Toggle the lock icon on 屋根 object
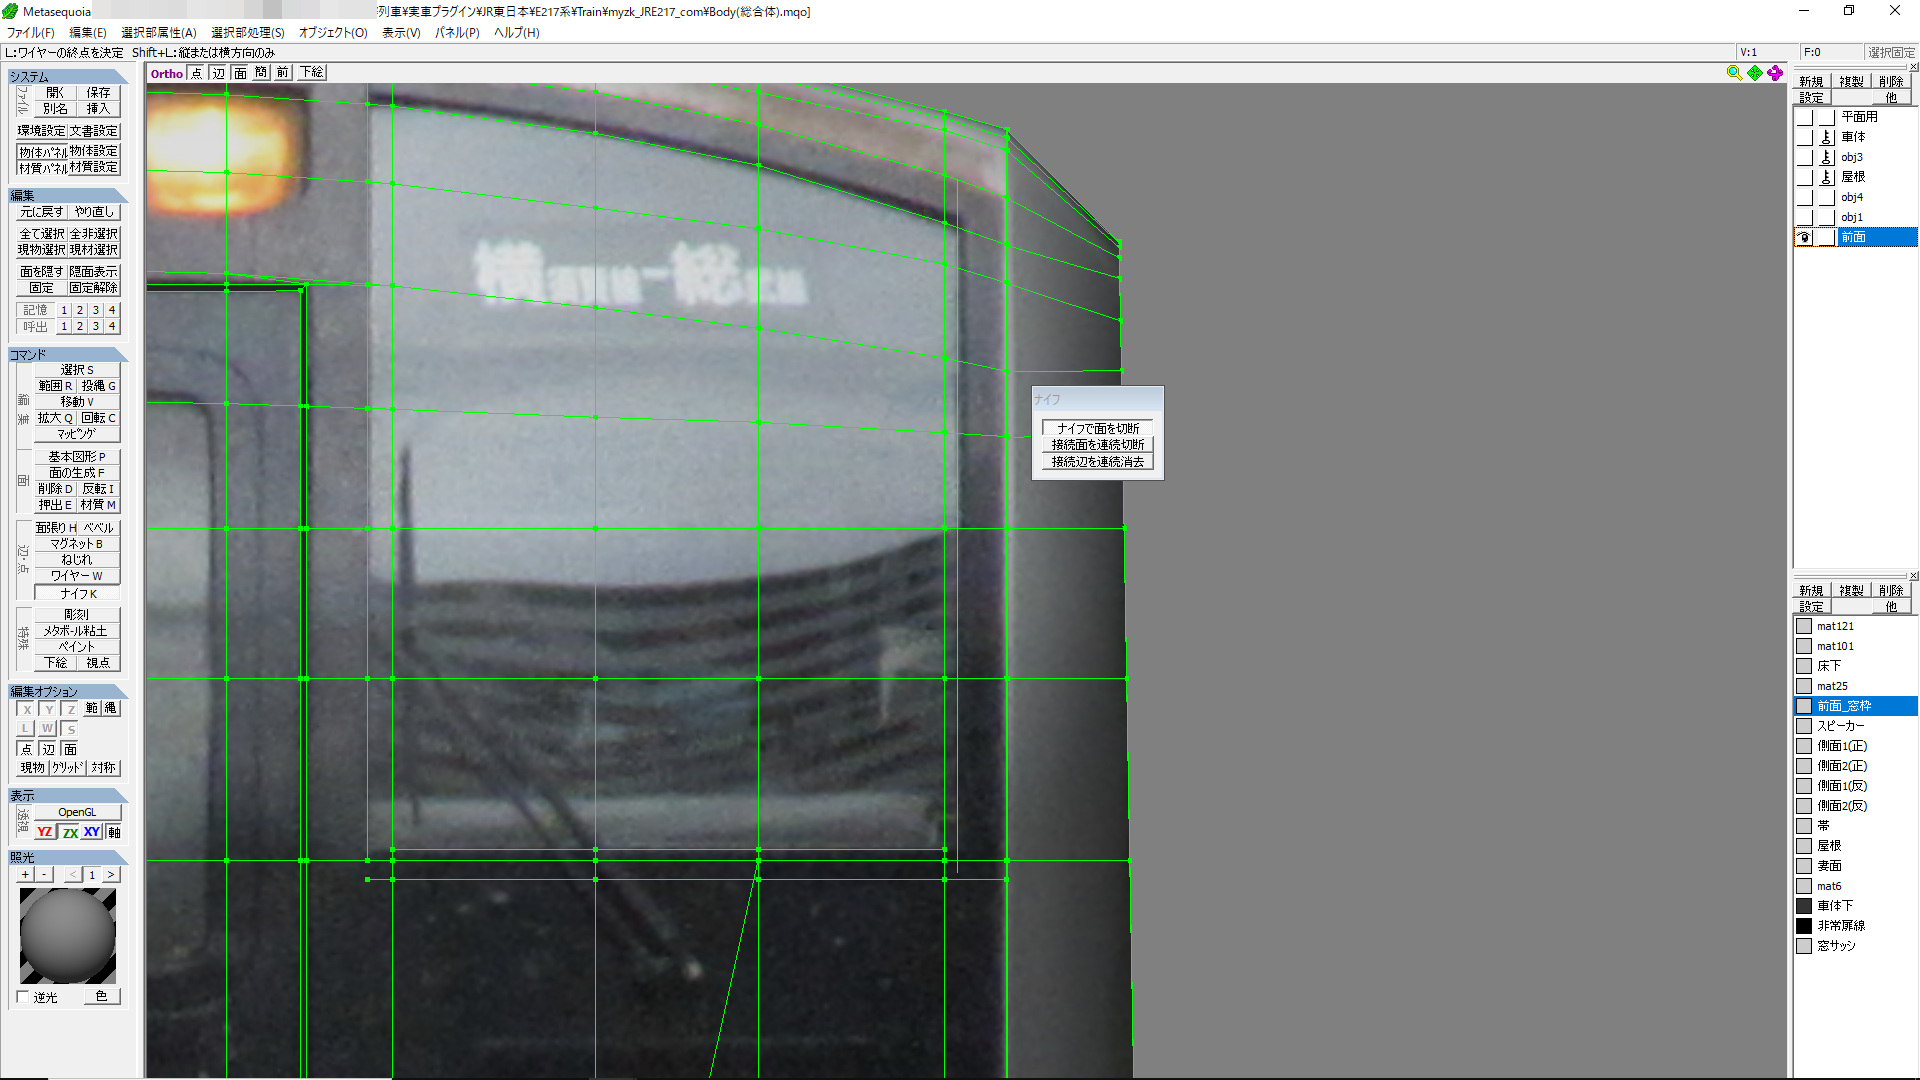Viewport: 1920px width, 1080px height. pos(1826,177)
